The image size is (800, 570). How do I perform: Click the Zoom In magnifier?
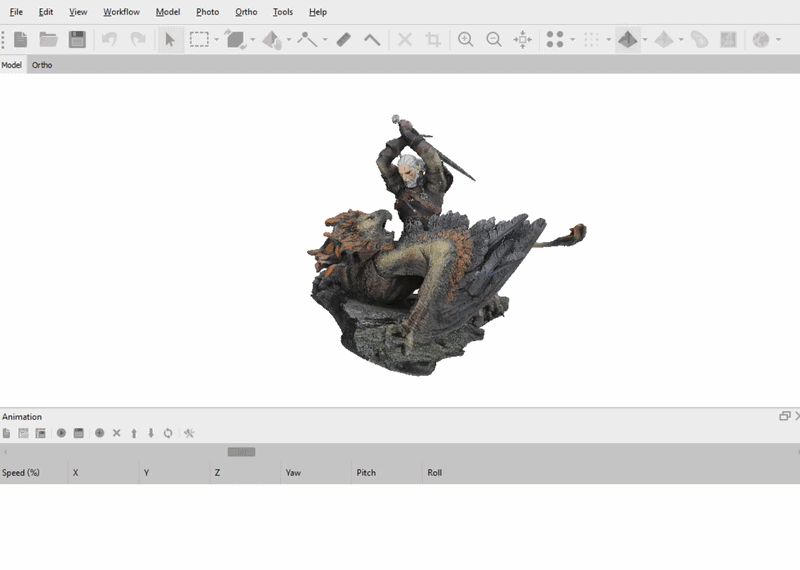pyautogui.click(x=465, y=40)
